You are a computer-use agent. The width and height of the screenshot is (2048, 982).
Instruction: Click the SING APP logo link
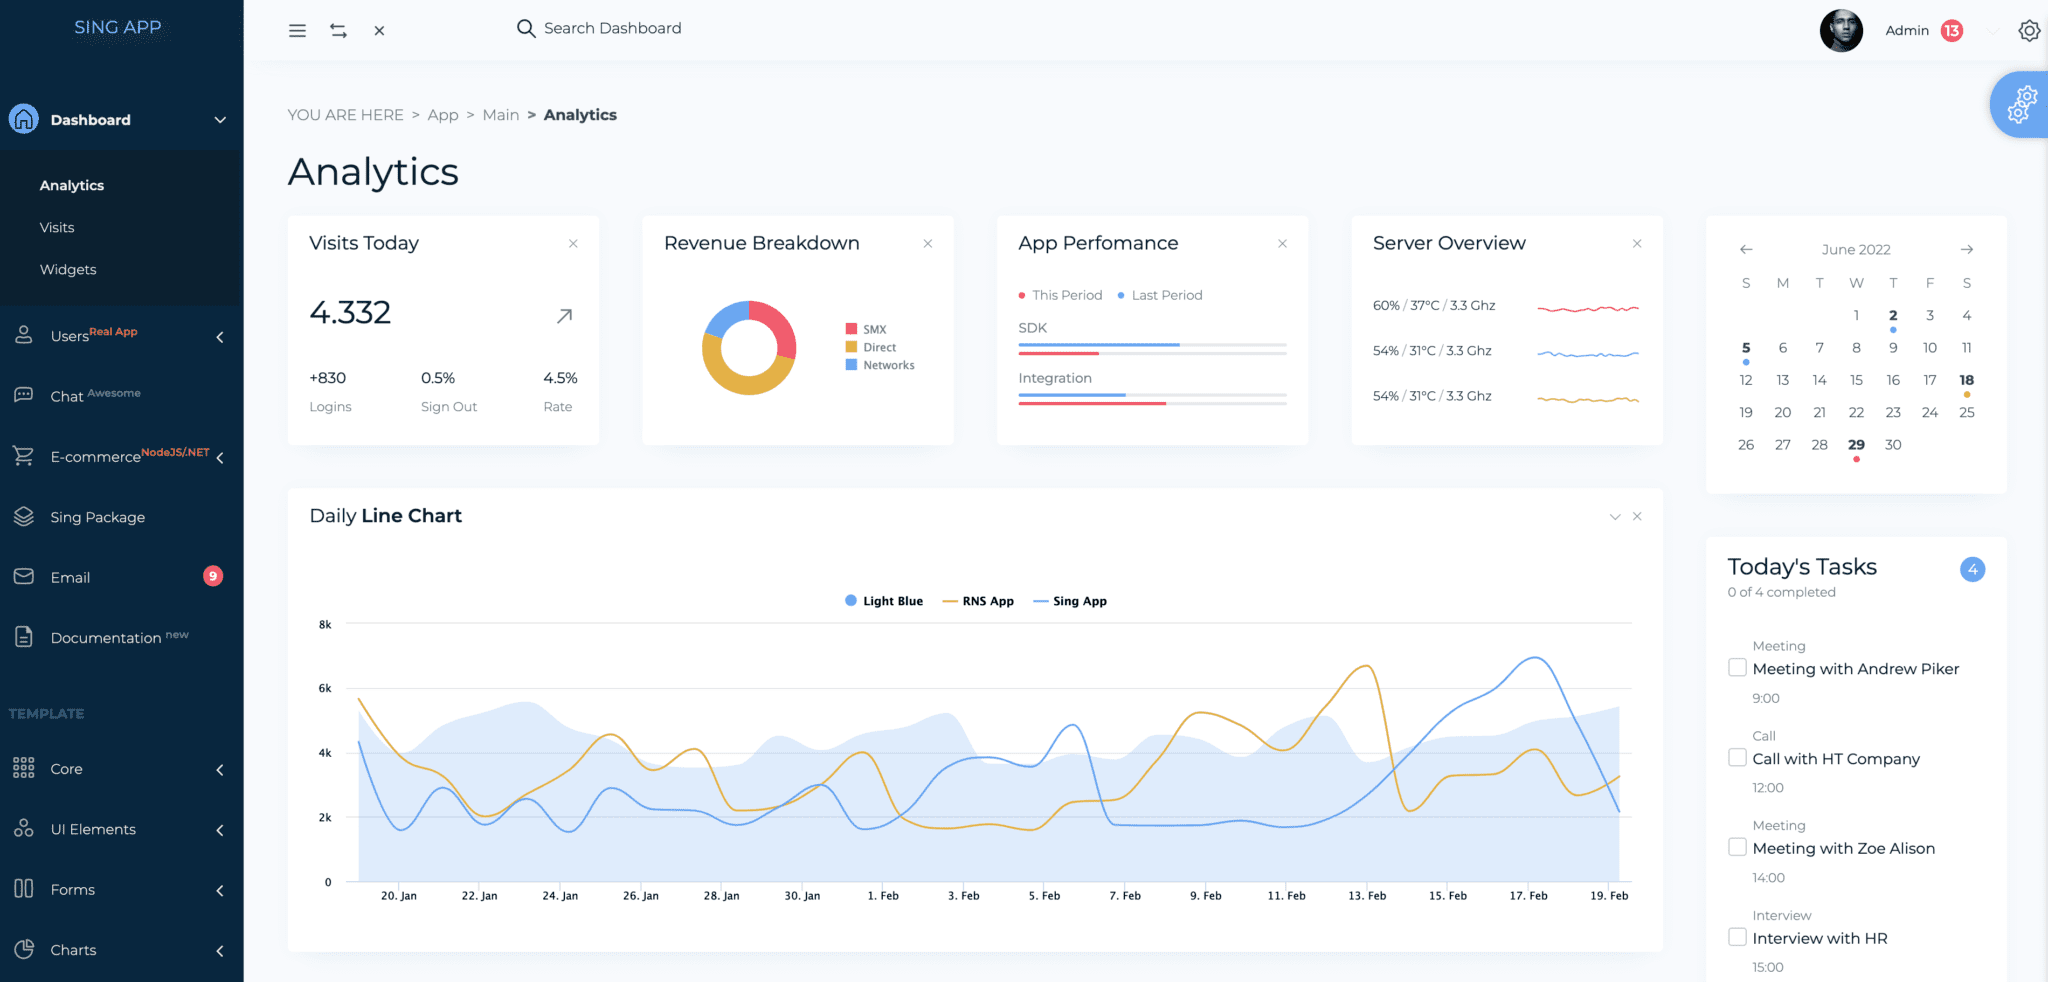[x=118, y=27]
